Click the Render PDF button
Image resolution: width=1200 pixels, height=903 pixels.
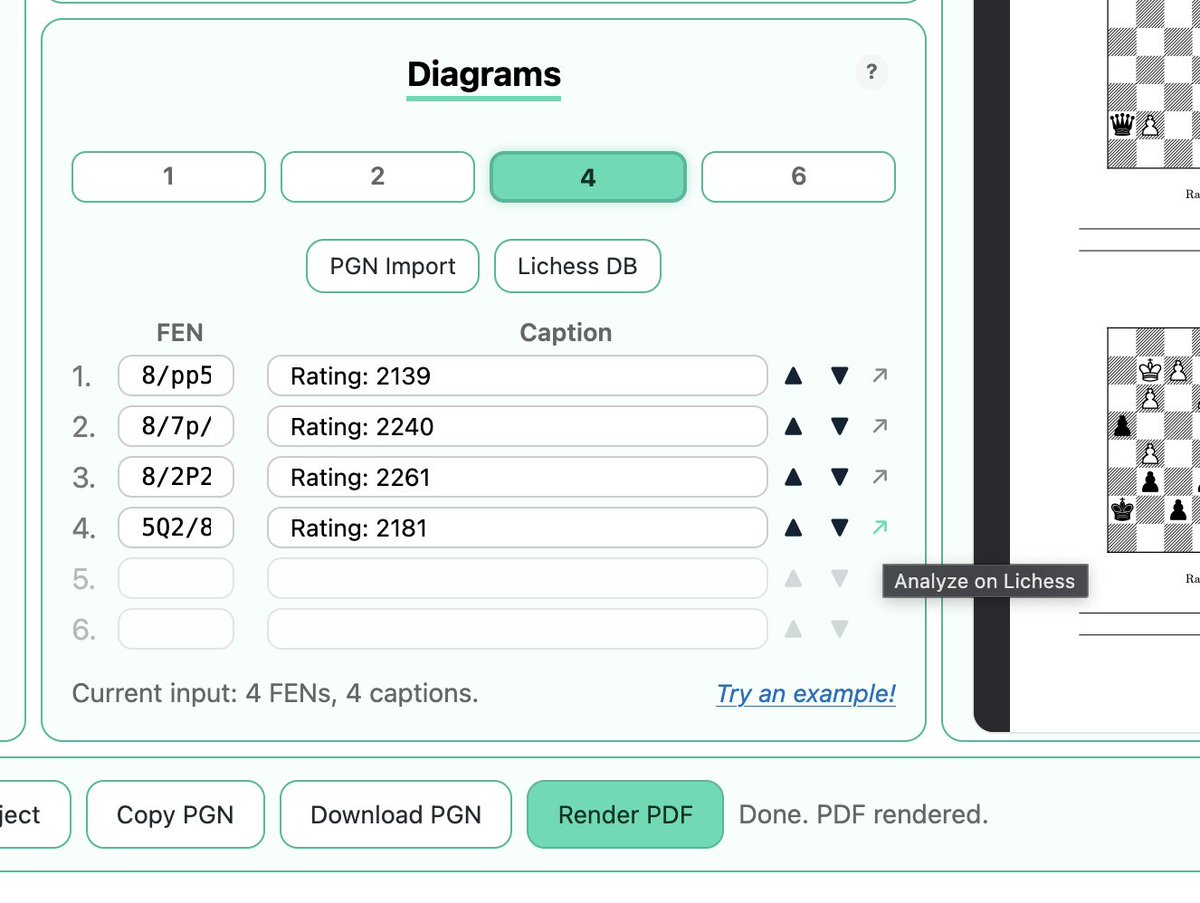(x=625, y=814)
